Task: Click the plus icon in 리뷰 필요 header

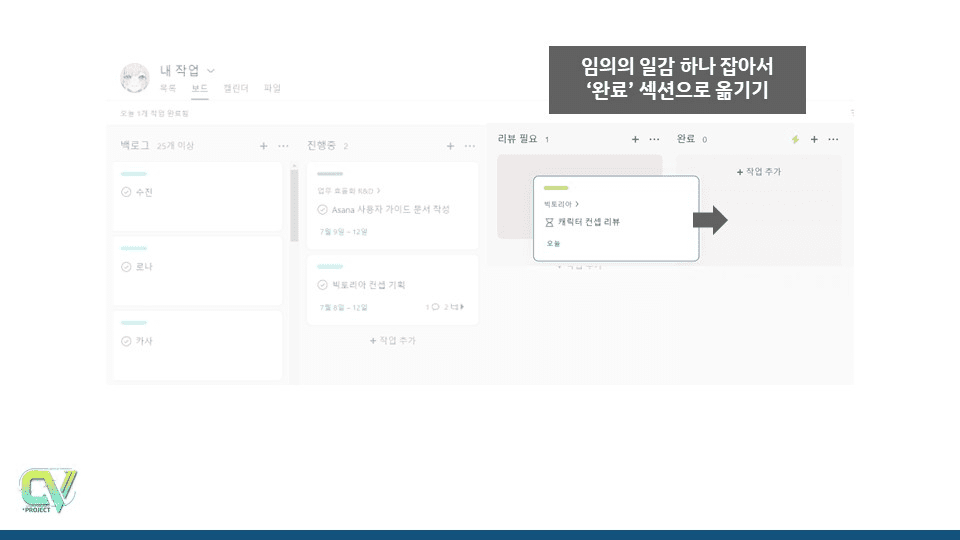Action: click(x=635, y=139)
